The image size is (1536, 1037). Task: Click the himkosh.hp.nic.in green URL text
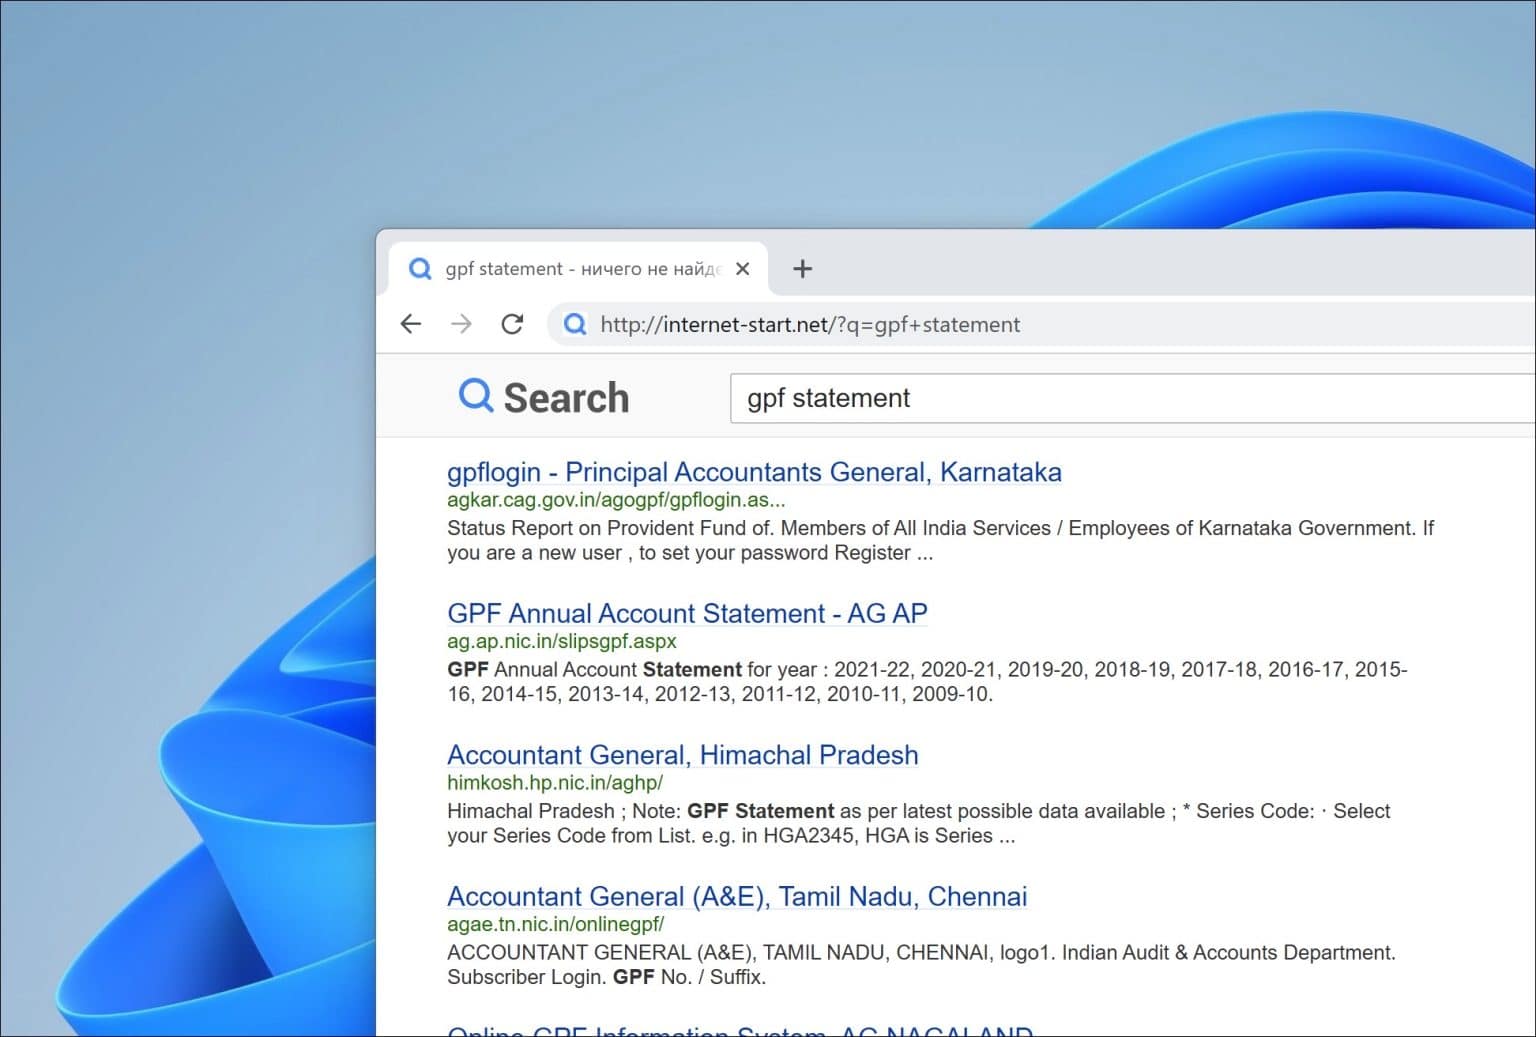(x=555, y=783)
